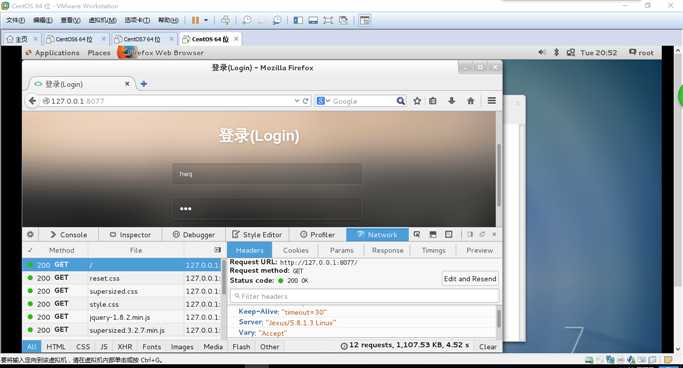
Task: Open the clock showing Tue 20:52
Action: pos(598,53)
